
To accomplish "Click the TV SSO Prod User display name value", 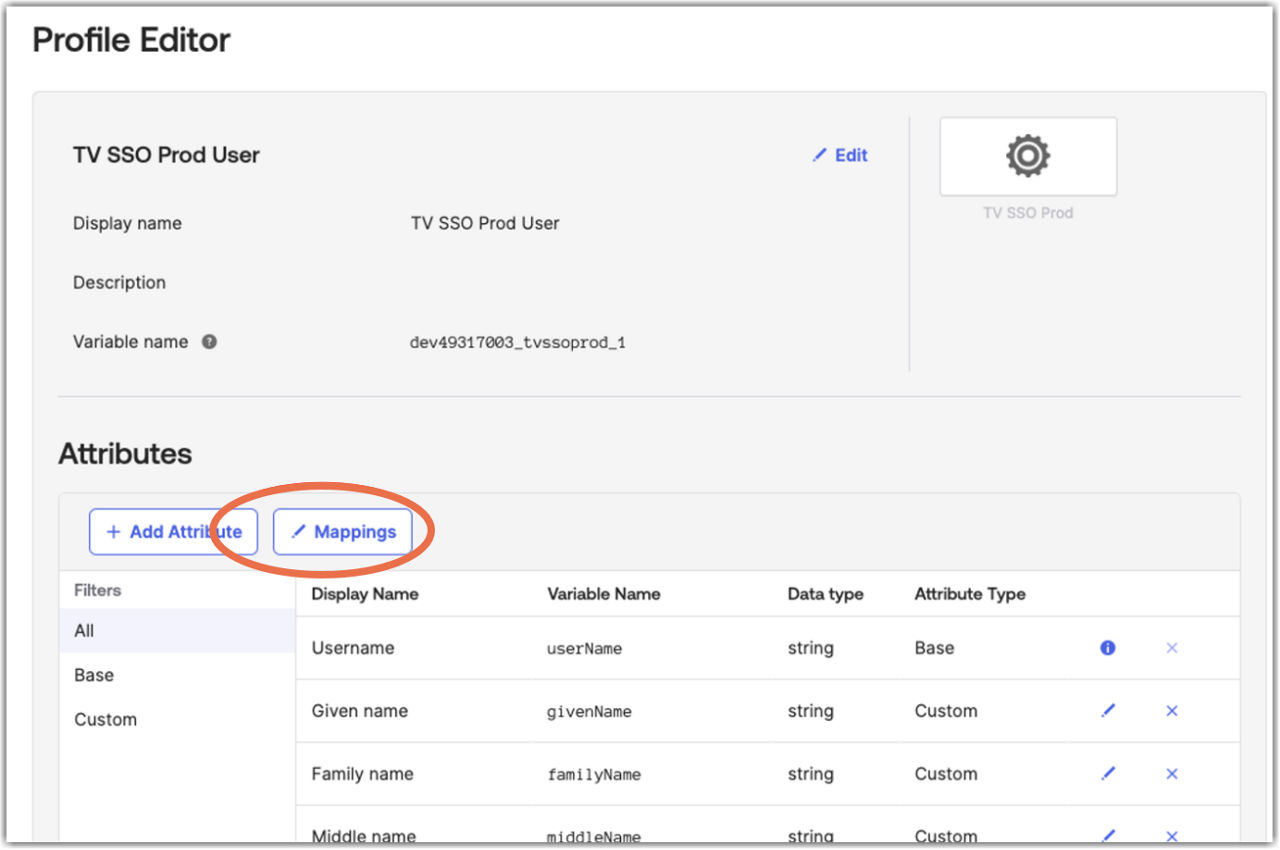I will 485,223.
